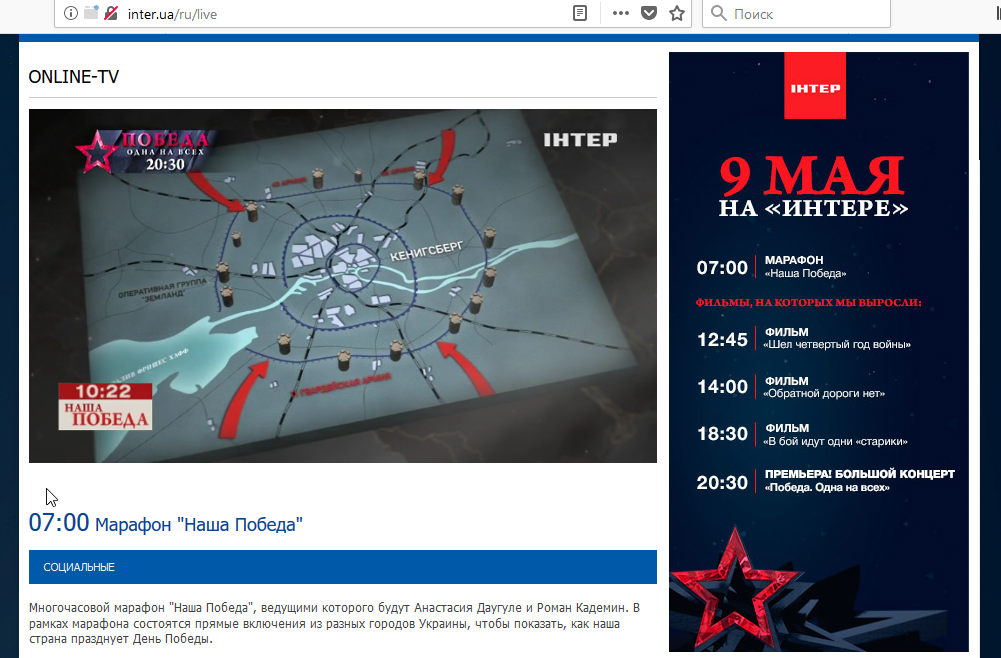
Task: Click the marathon description paragraph
Action: [x=335, y=623]
